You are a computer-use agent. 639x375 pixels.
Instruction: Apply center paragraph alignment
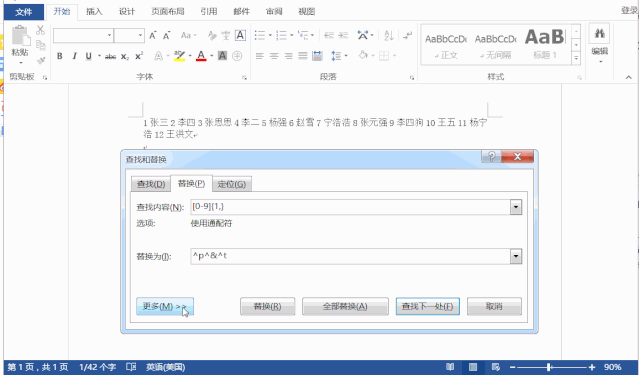[274, 56]
